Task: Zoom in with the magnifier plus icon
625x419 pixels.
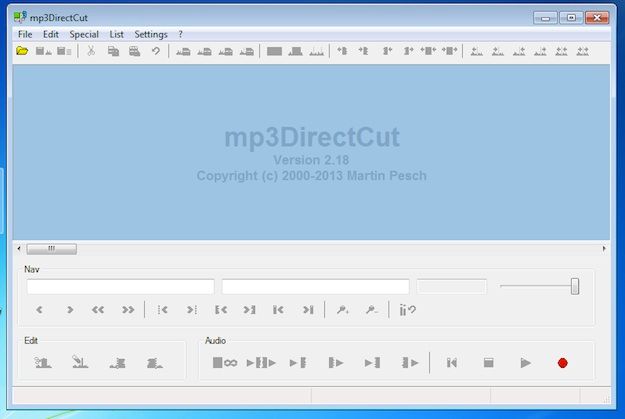Action: coord(342,310)
